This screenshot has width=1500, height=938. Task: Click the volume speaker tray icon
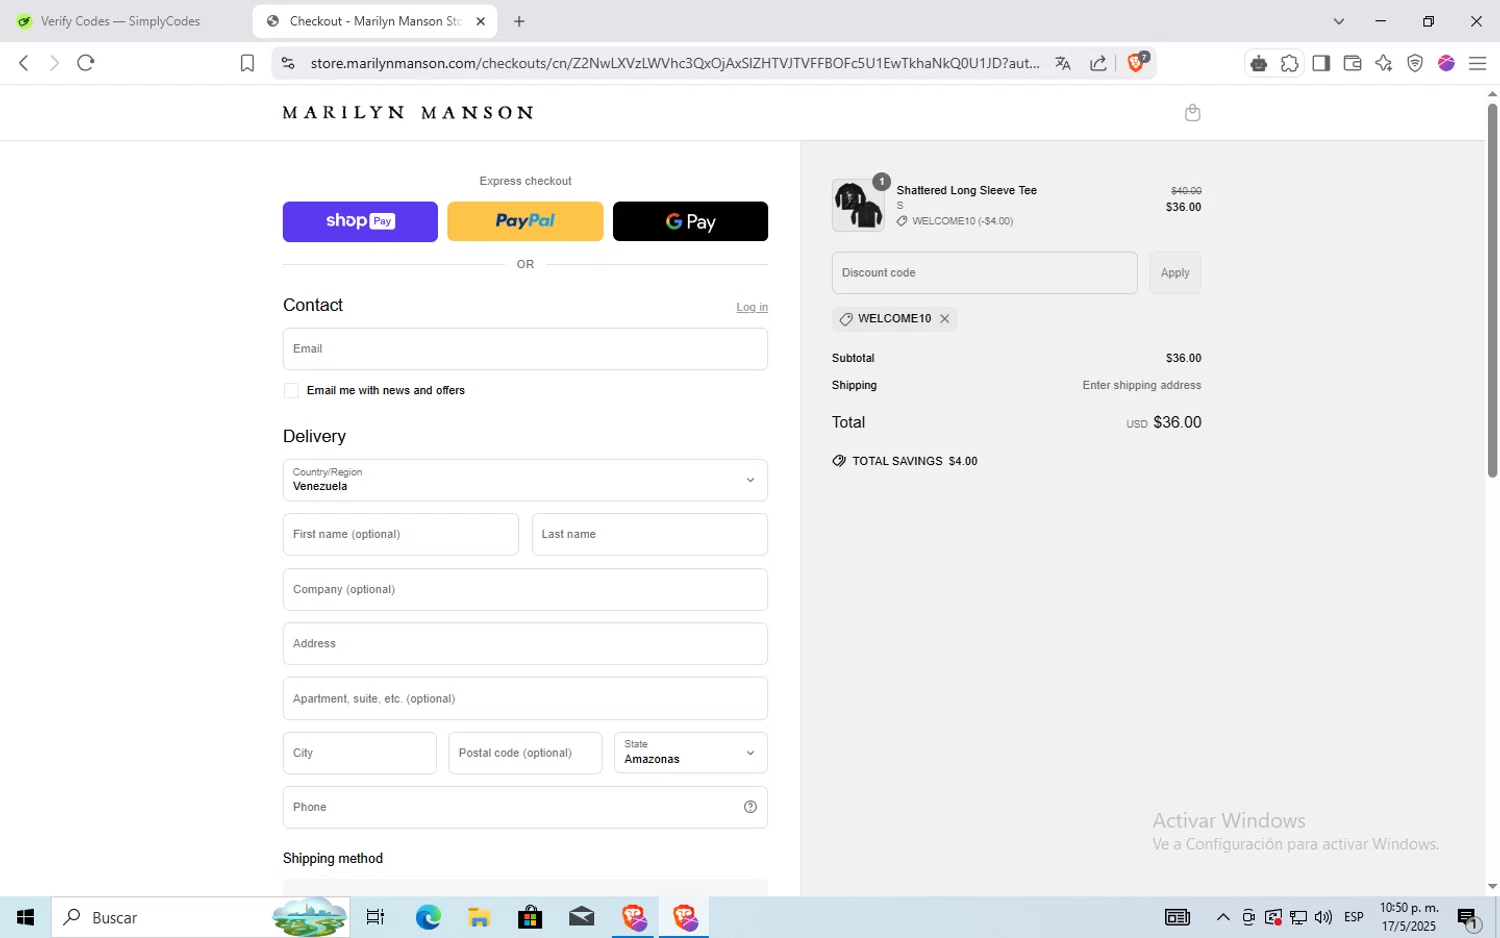(x=1323, y=917)
